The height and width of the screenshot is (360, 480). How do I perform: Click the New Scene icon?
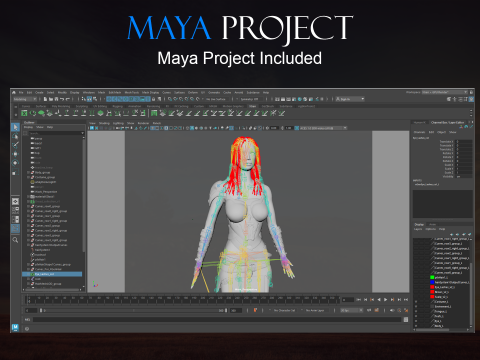tap(46, 99)
